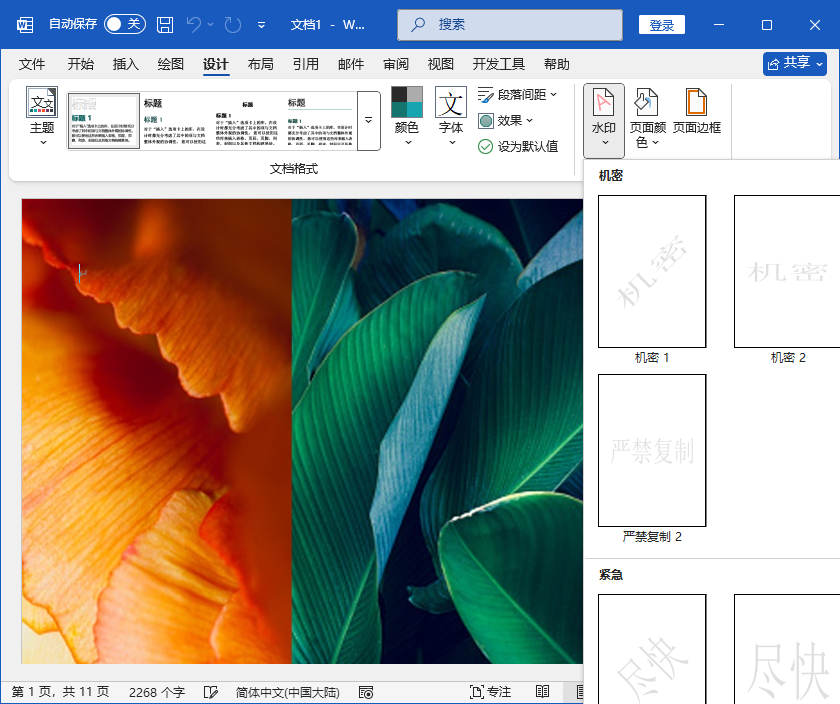
Task: Click the 设为默认值 checkmark button
Action: (x=518, y=147)
